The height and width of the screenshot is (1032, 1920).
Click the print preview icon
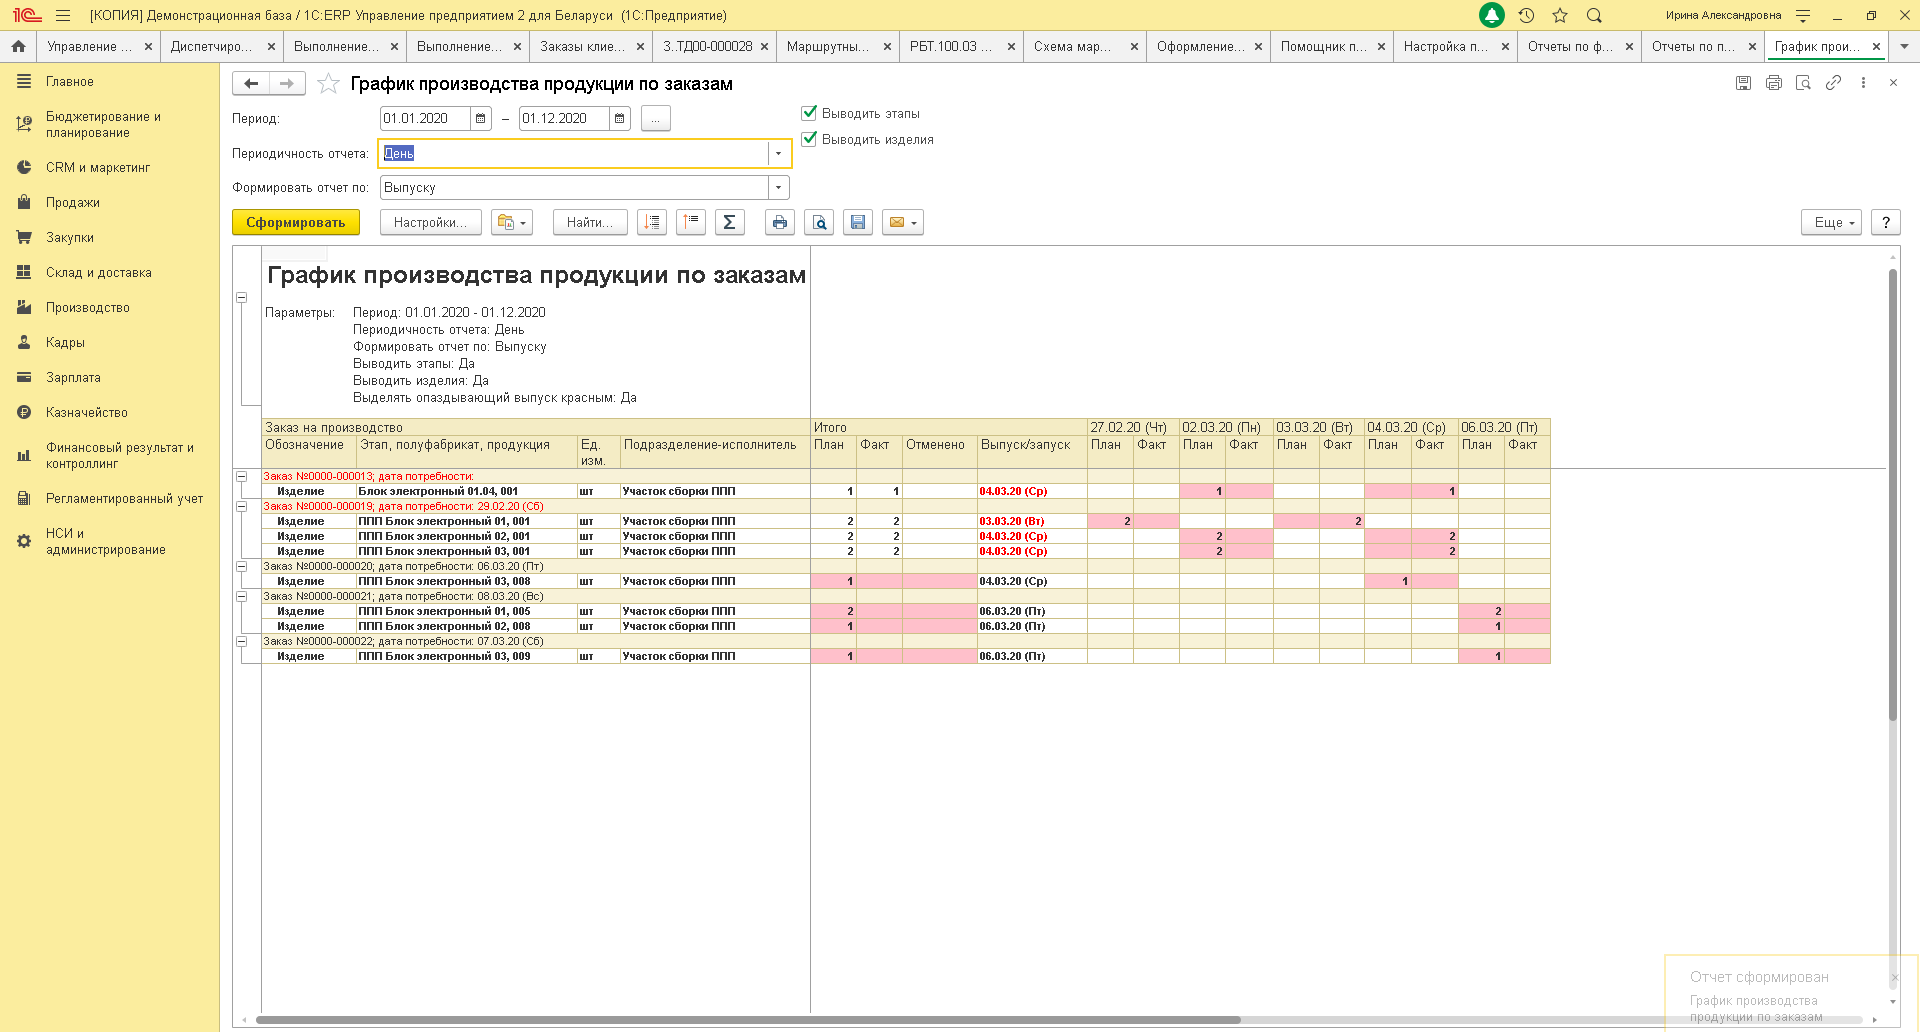pyautogui.click(x=819, y=222)
